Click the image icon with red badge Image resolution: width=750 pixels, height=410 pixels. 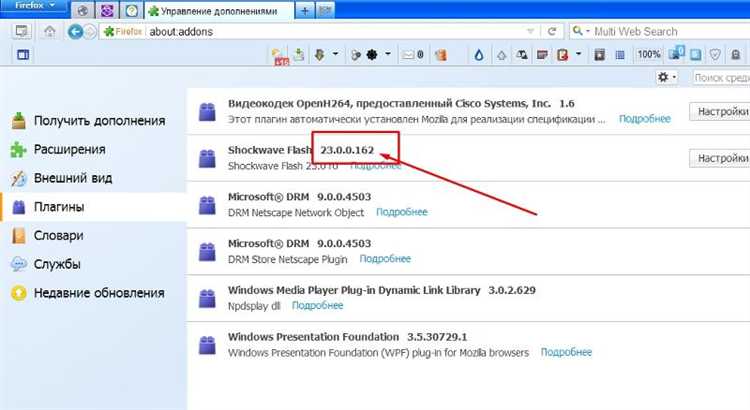280,56
